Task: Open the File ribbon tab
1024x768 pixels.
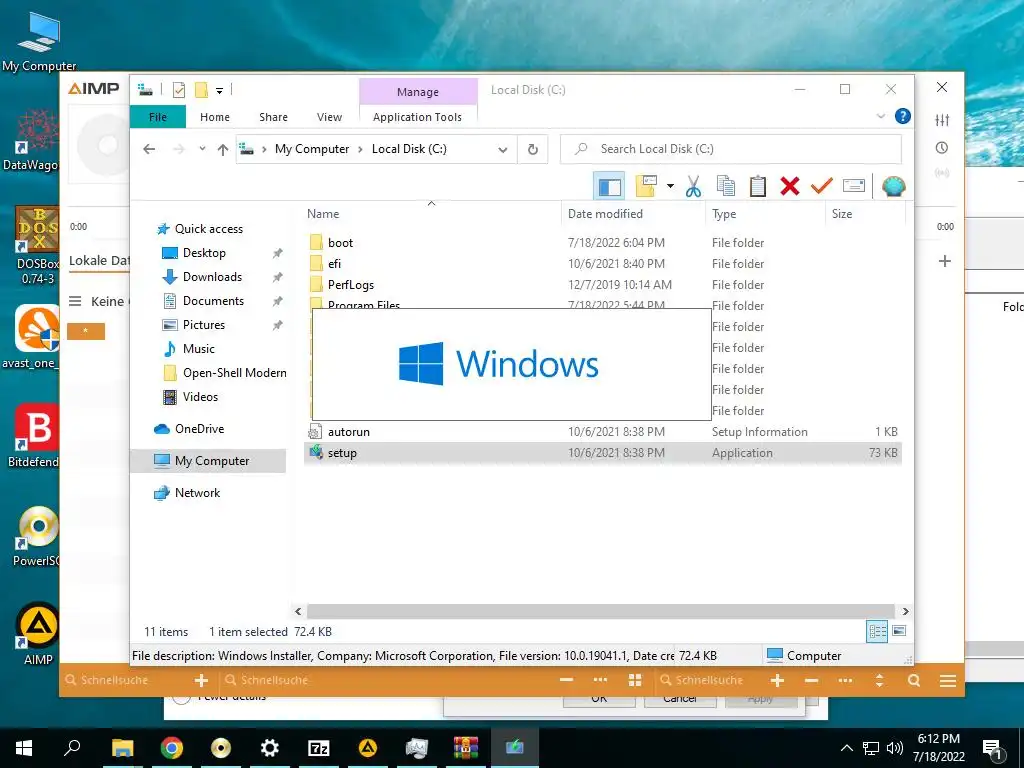Action: tap(158, 117)
